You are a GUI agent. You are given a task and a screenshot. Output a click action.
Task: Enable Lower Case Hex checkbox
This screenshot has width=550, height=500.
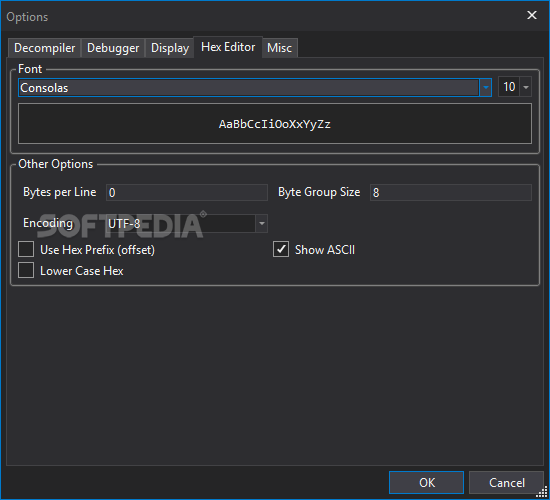[x=26, y=271]
